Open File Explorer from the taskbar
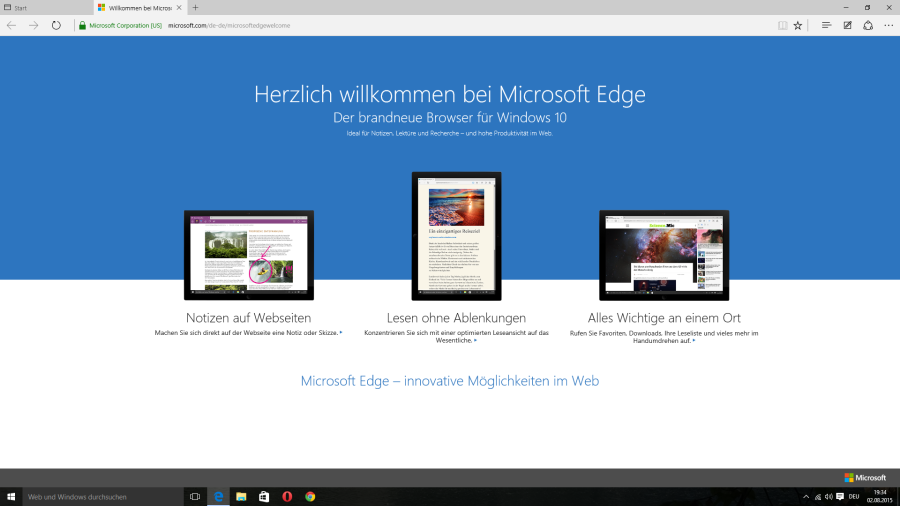The image size is (900, 506). (x=241, y=497)
